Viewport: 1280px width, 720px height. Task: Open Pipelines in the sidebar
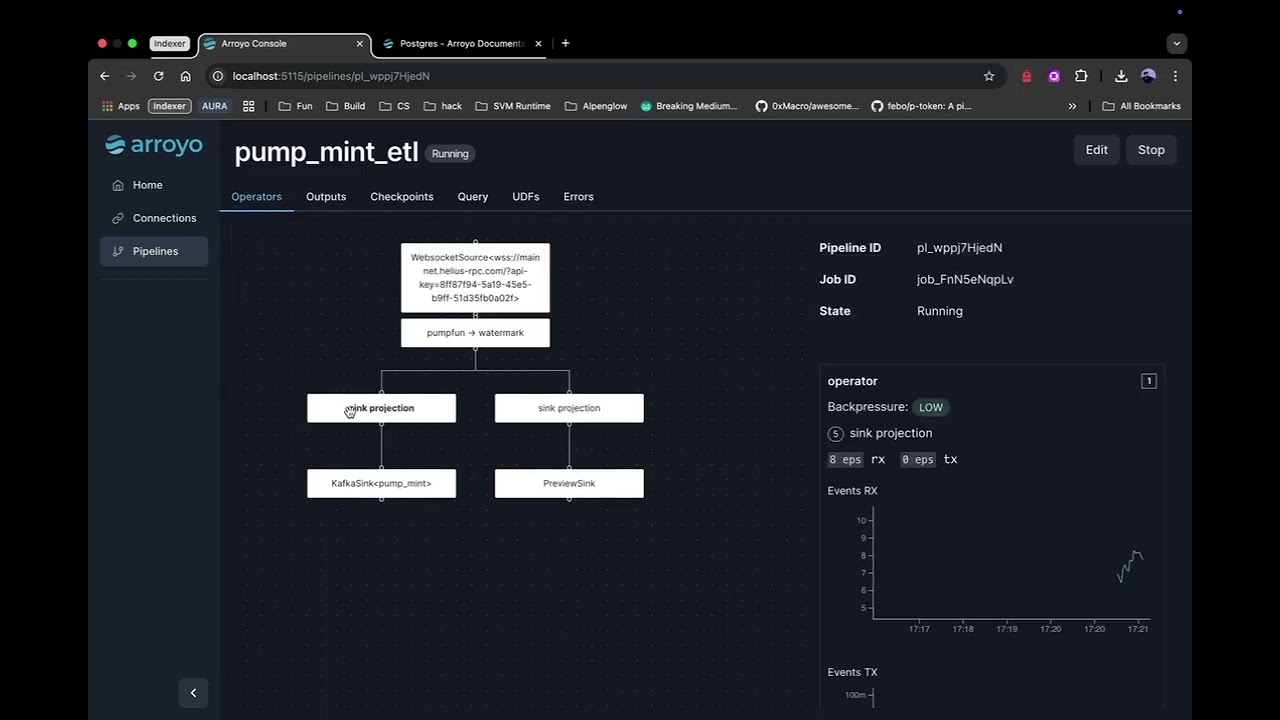point(154,251)
